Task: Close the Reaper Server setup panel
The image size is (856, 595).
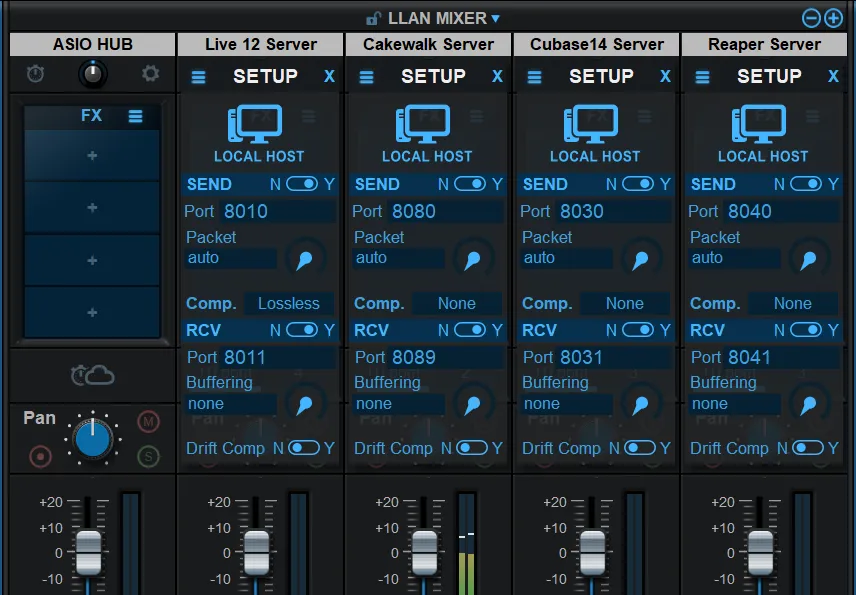Action: click(833, 76)
